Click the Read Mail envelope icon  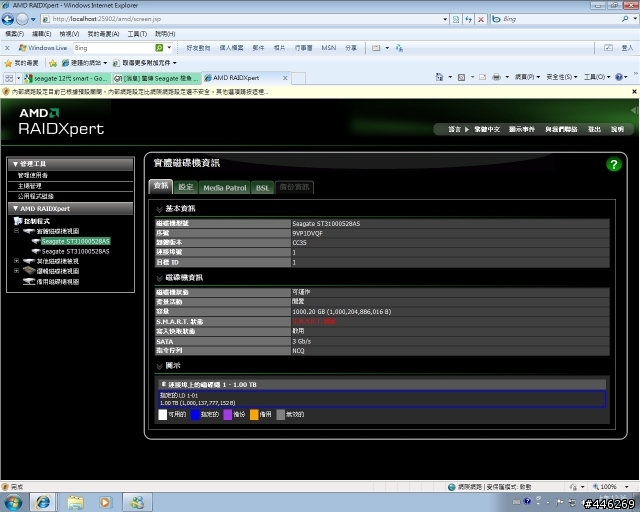(x=482, y=77)
